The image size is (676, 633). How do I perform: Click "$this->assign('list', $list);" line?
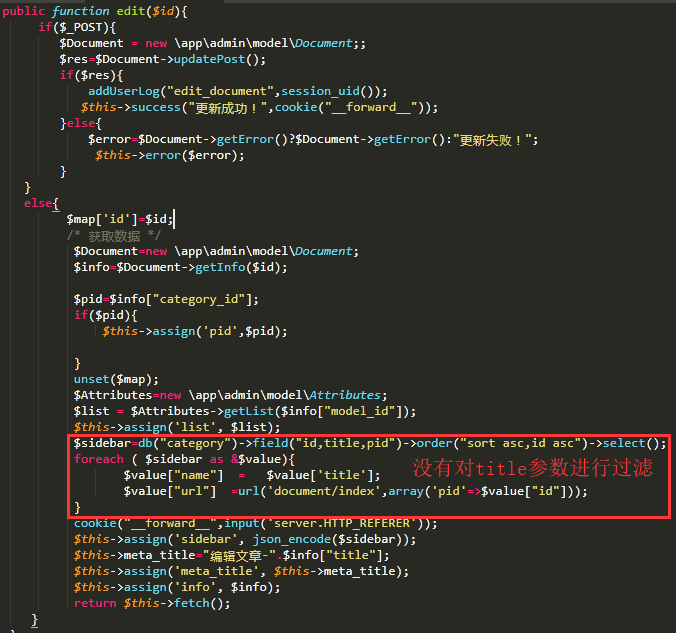(x=177, y=427)
